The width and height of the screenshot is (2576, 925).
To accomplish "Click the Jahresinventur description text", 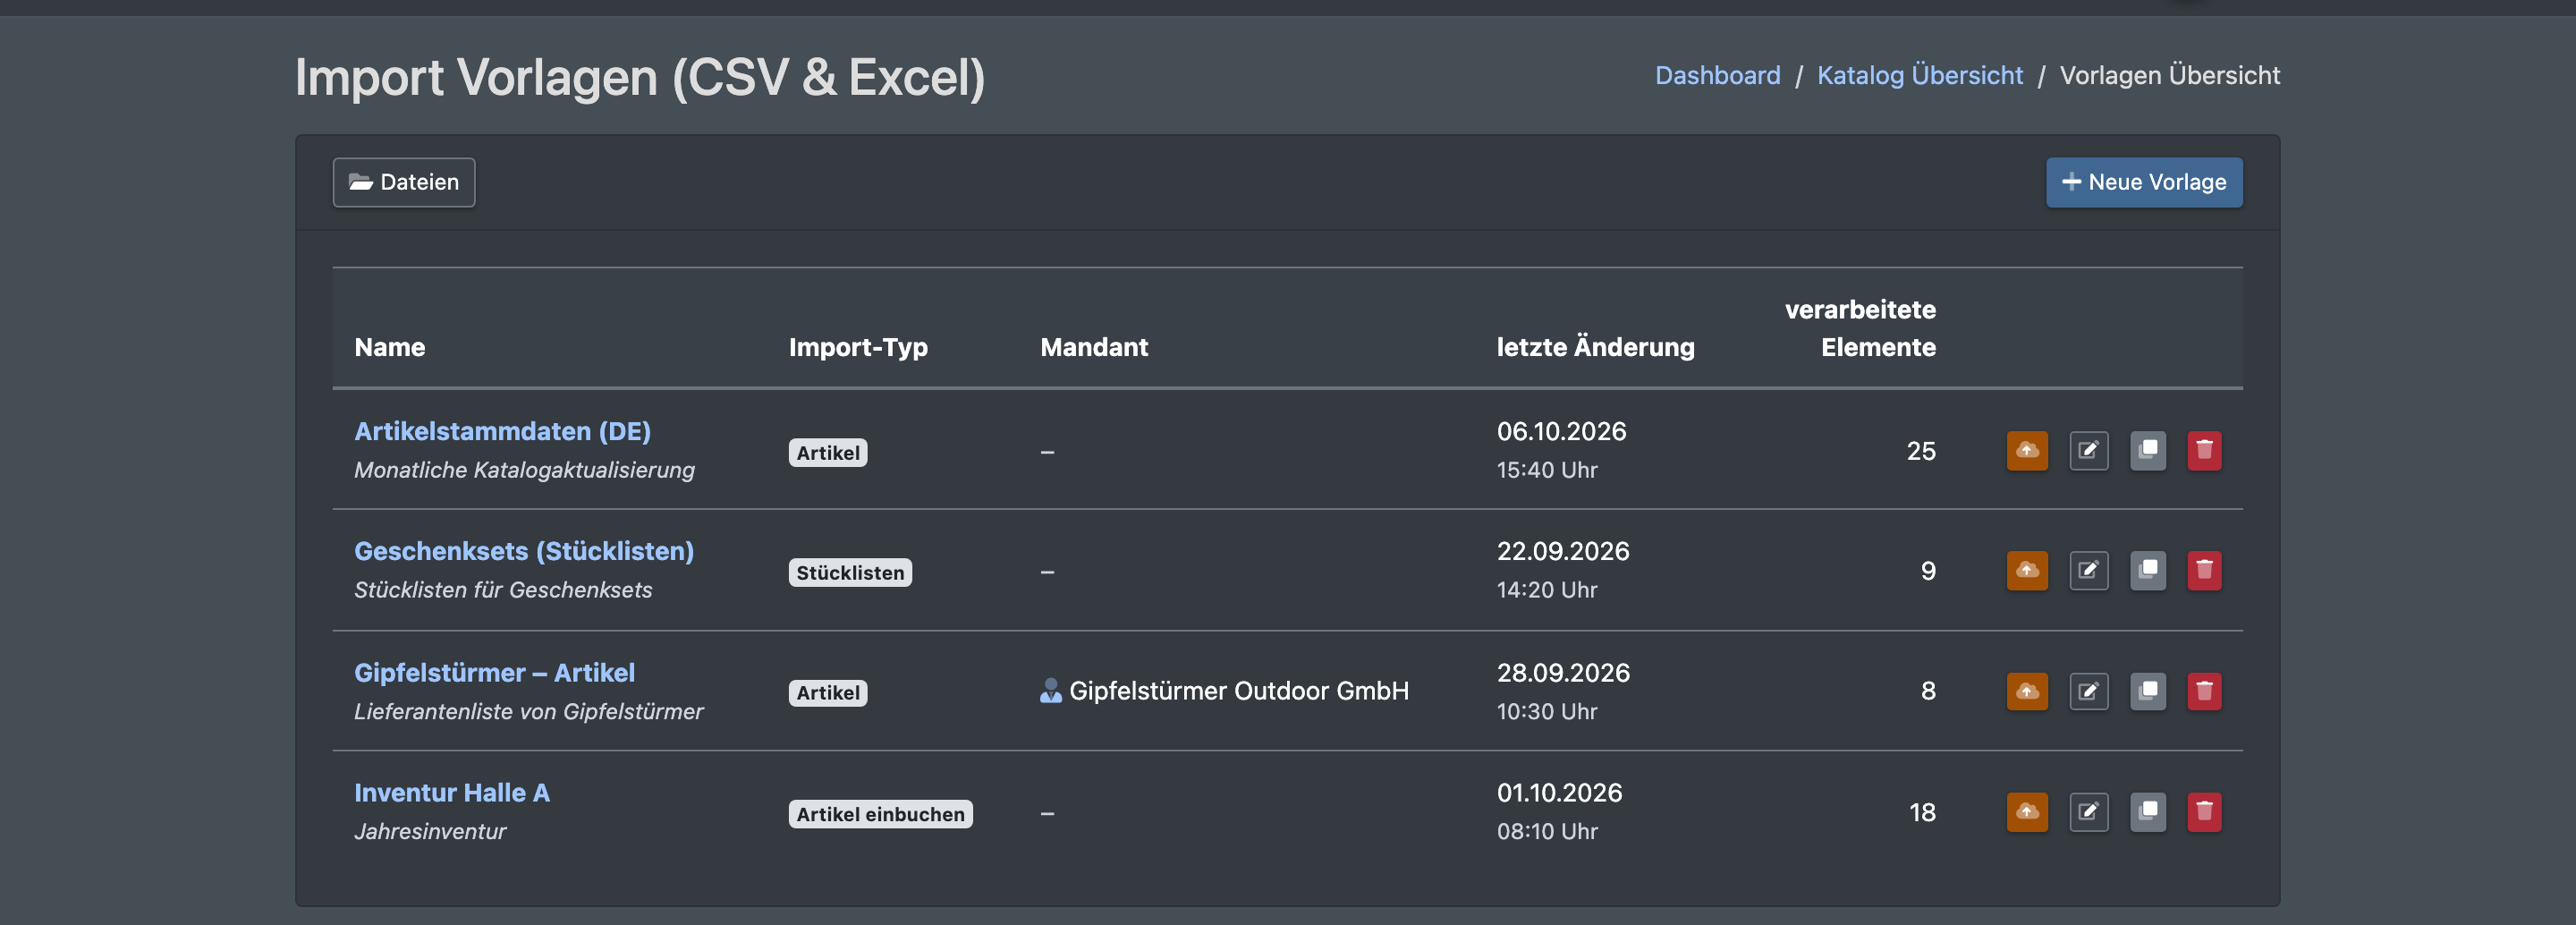I will click(x=430, y=831).
